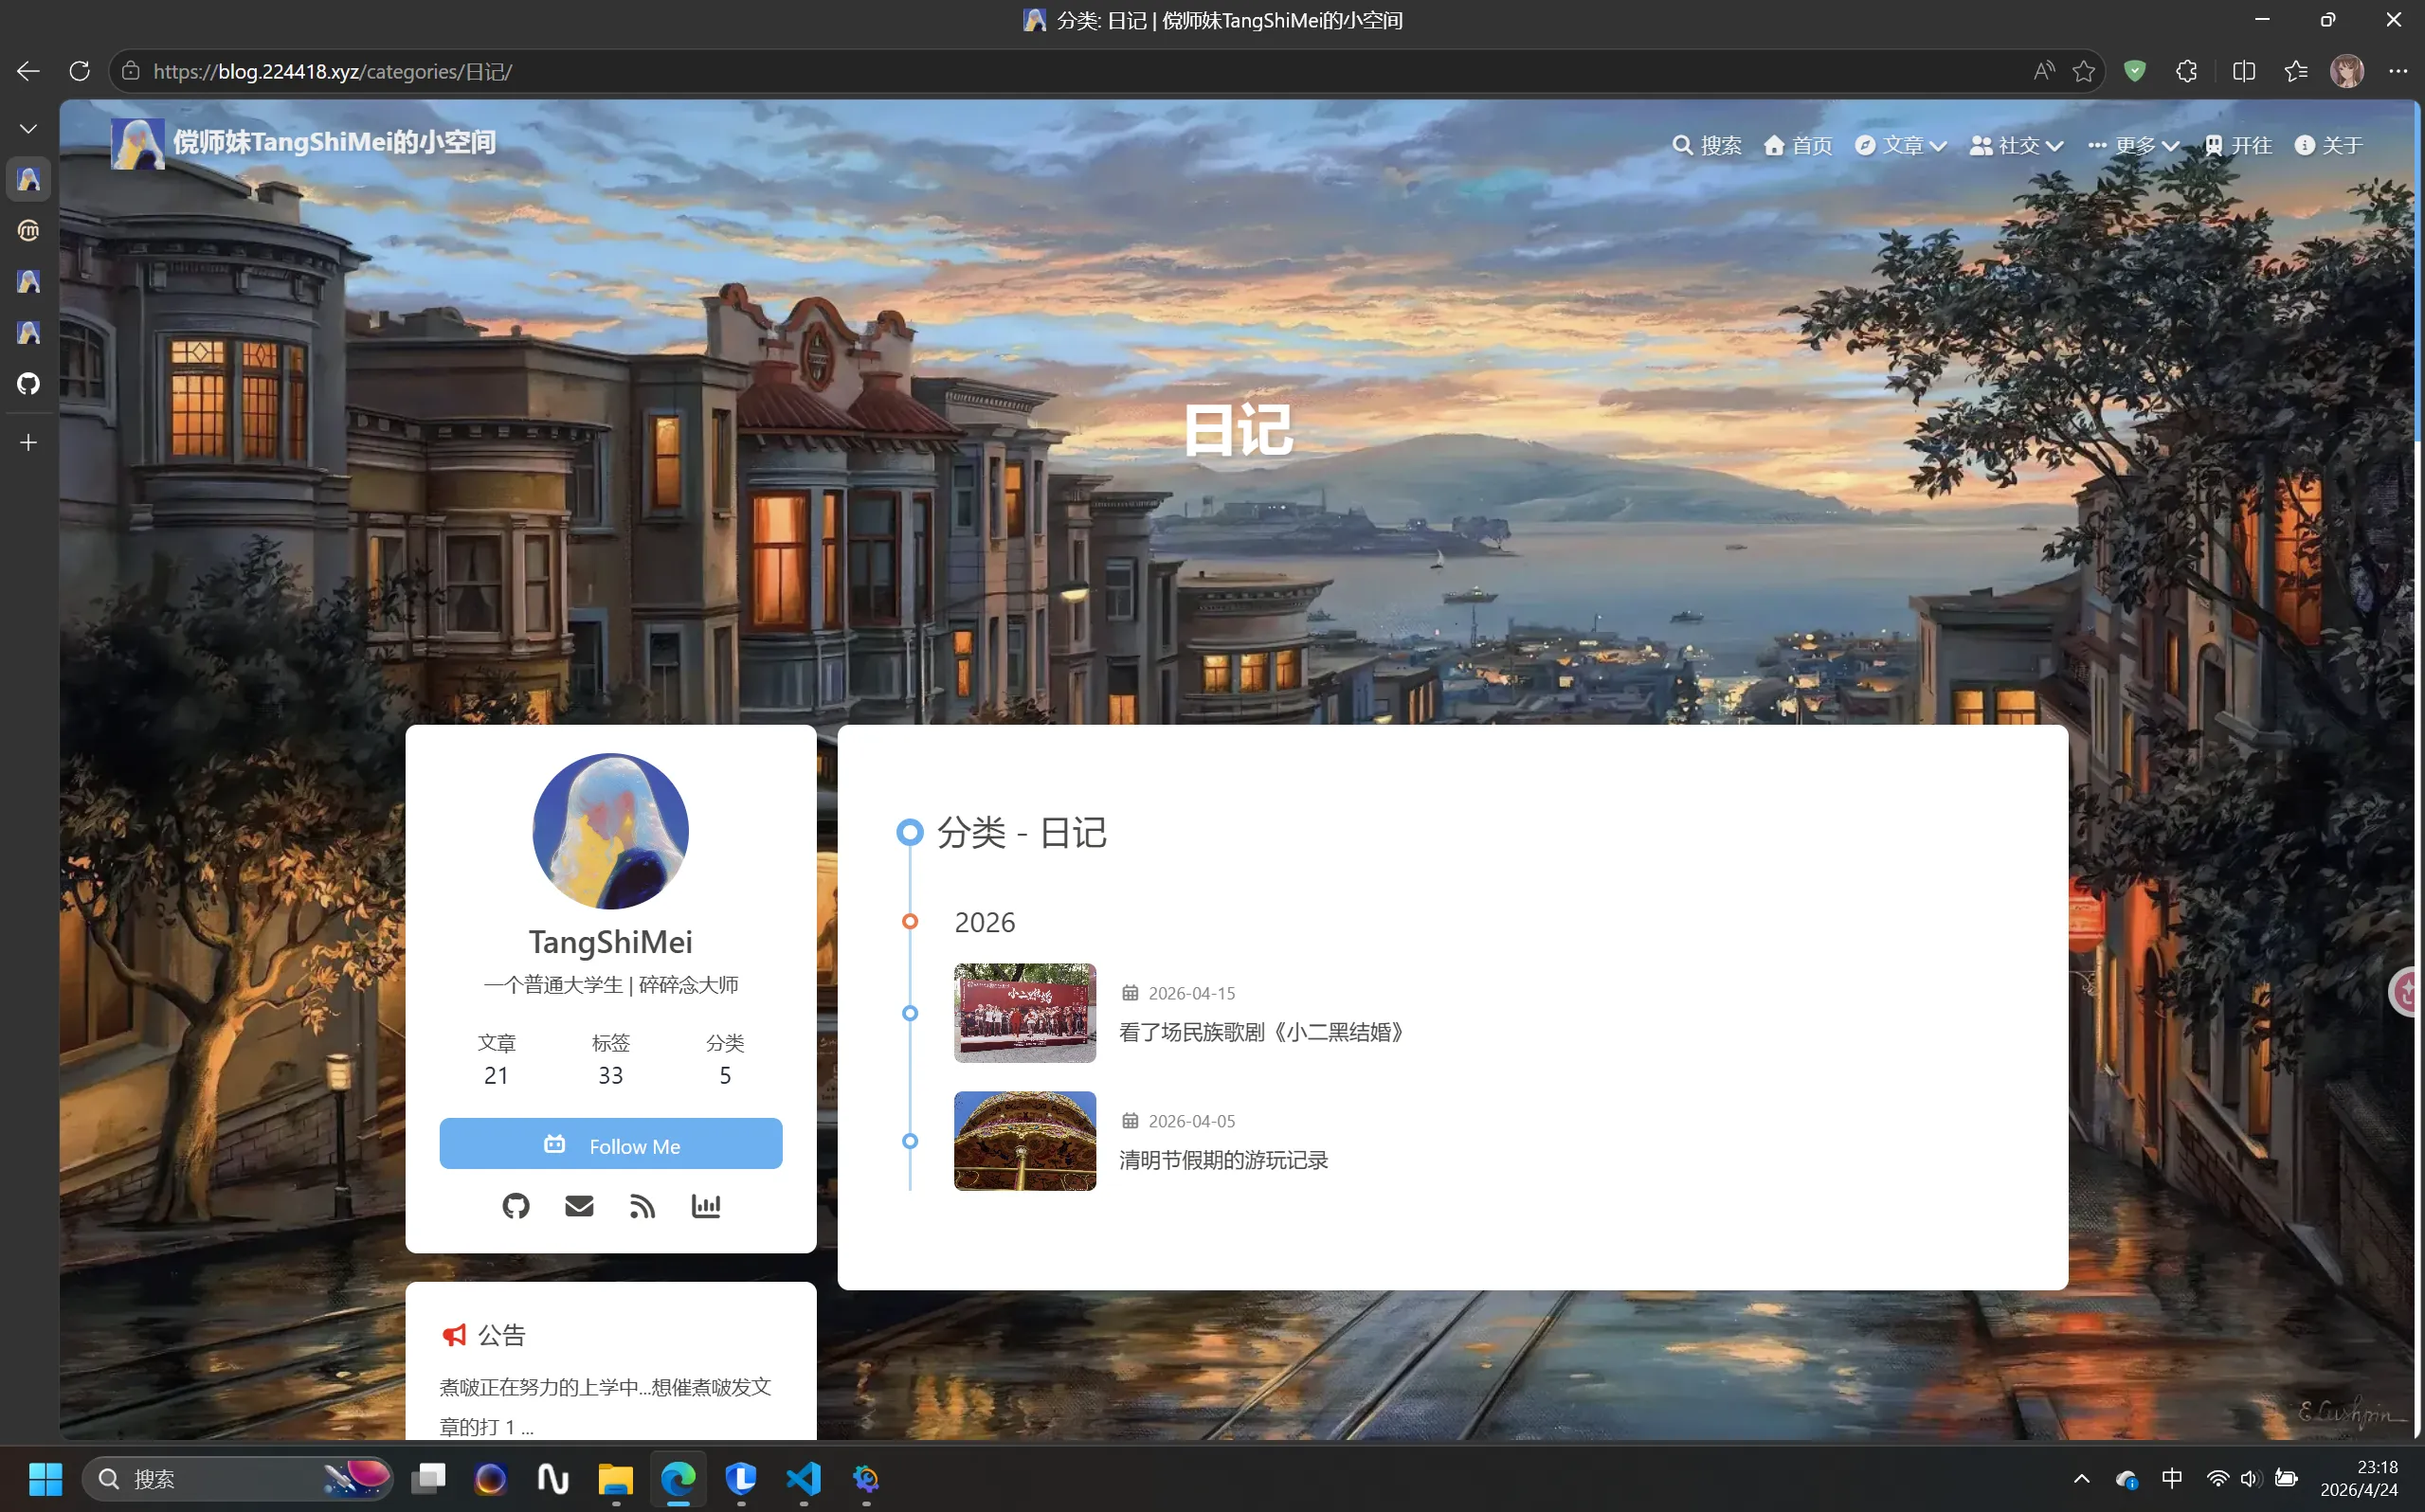Viewport: 2425px width, 1512px height.
Task: Open the GitHub icon under Follow Me
Action: 516,1206
